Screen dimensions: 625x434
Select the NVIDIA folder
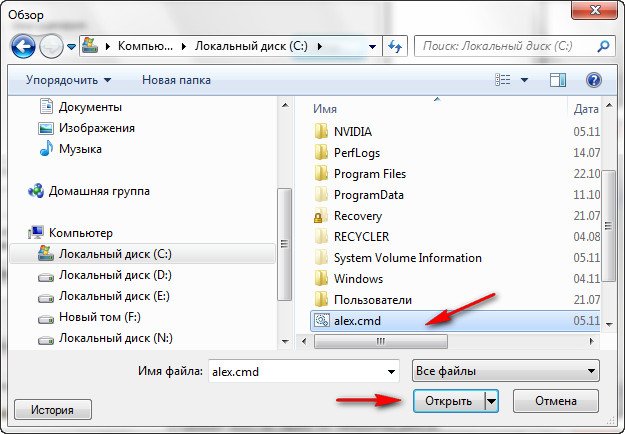click(x=353, y=132)
